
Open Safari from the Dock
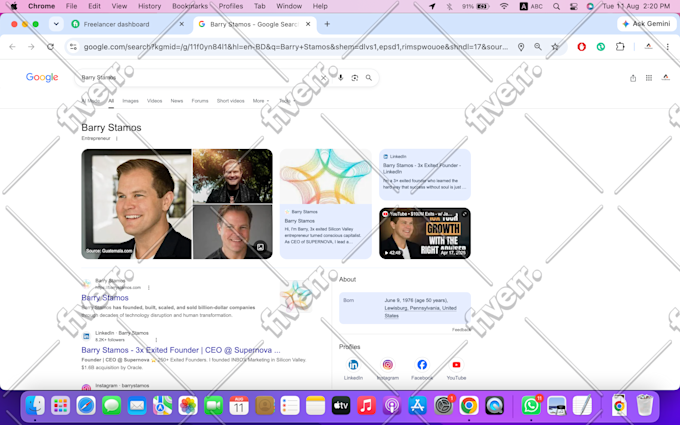(x=86, y=406)
